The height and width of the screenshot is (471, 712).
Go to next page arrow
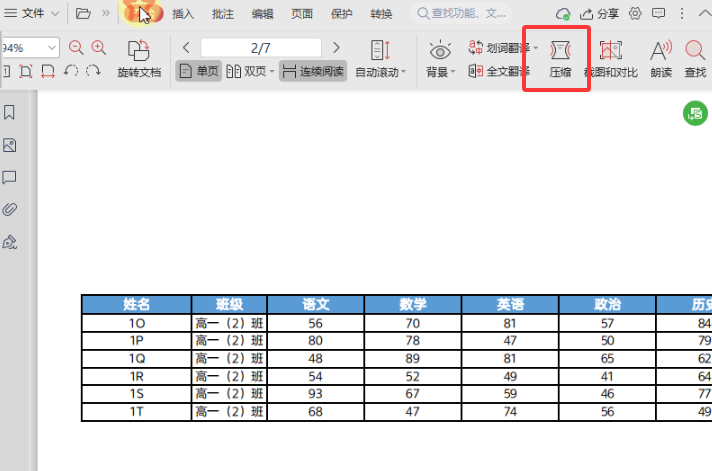pyautogui.click(x=336, y=48)
